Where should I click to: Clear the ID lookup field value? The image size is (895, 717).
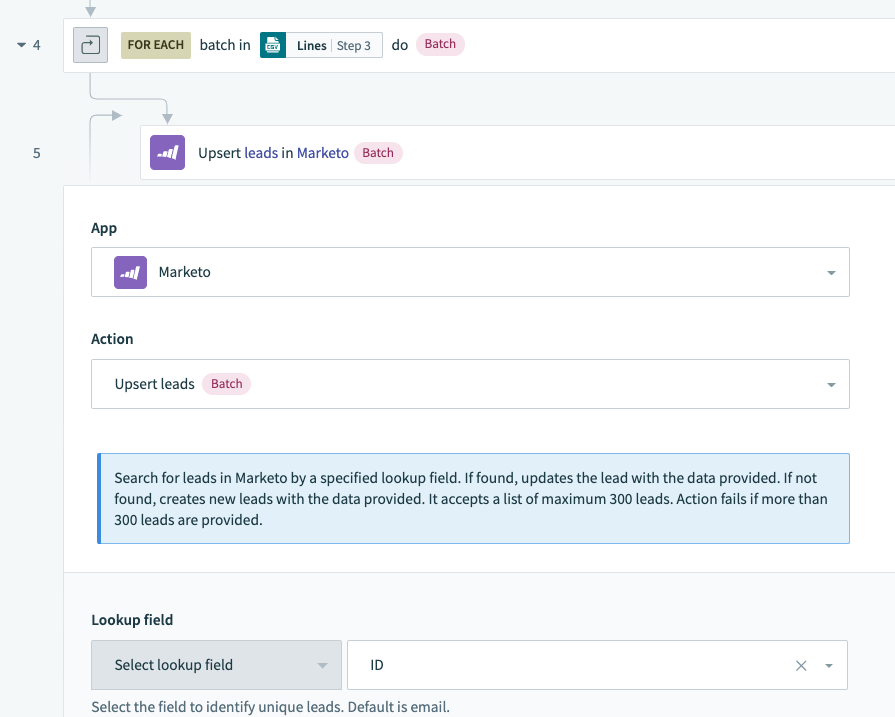coord(801,666)
